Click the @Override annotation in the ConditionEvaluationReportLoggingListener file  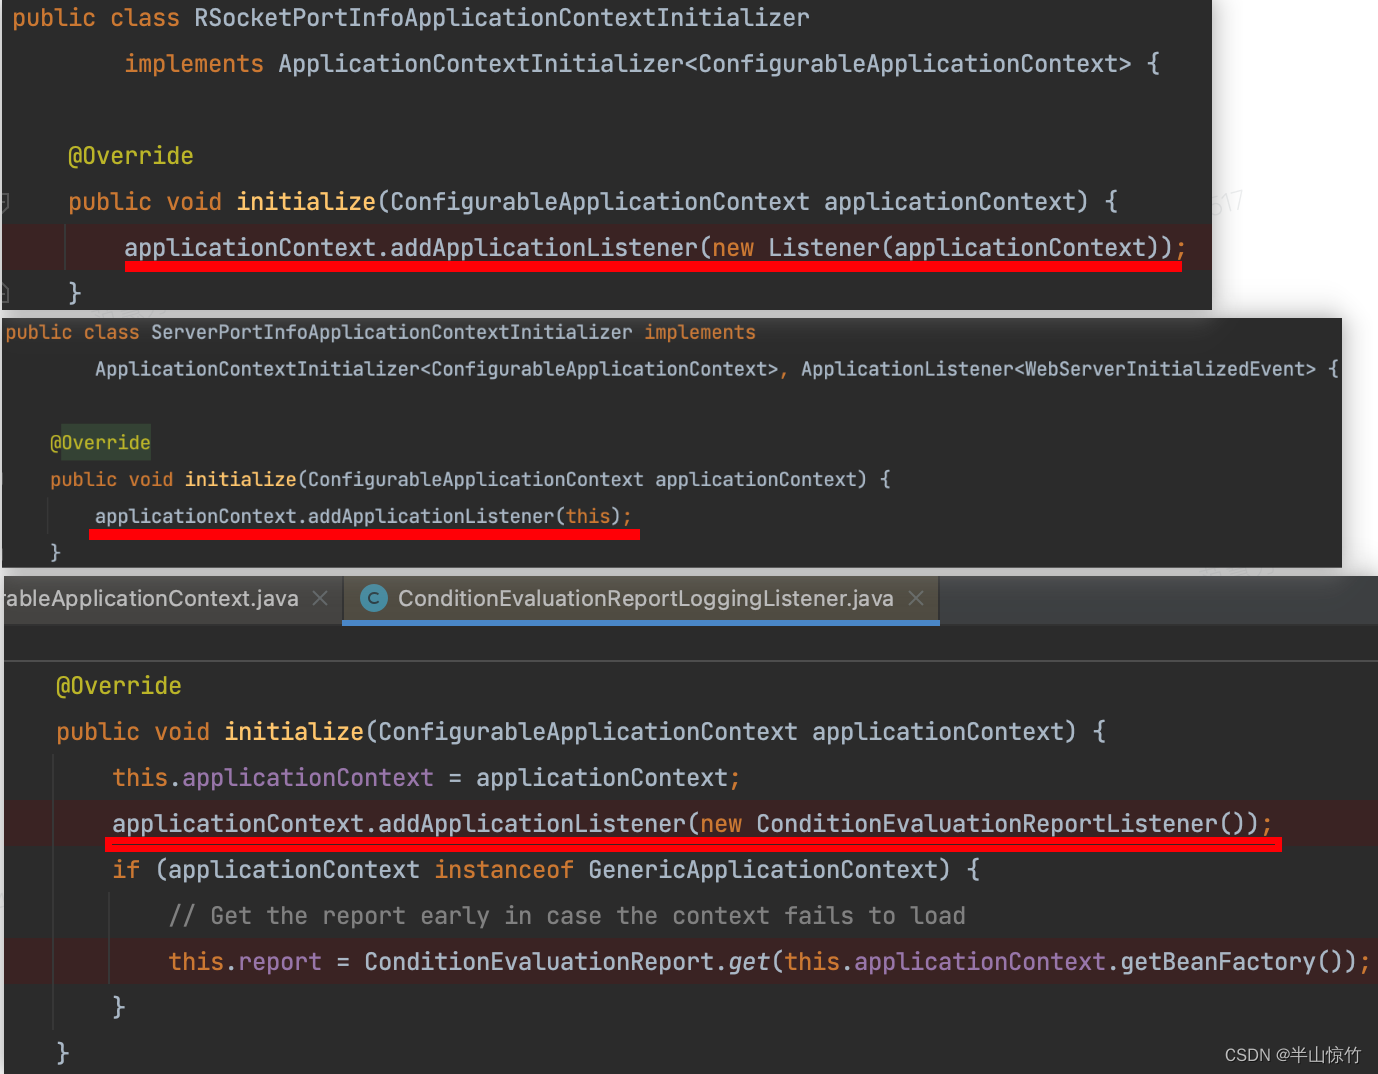coord(119,686)
